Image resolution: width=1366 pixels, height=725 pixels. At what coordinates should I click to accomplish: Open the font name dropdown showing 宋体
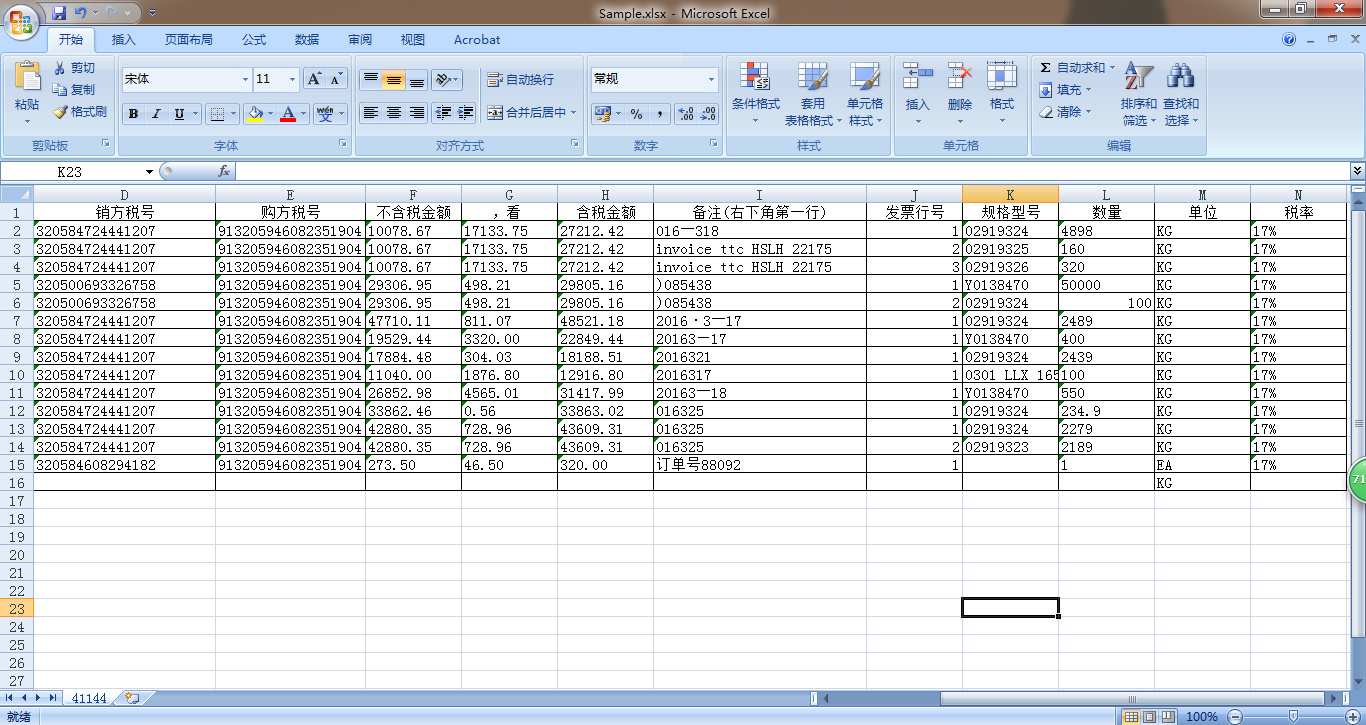point(246,80)
